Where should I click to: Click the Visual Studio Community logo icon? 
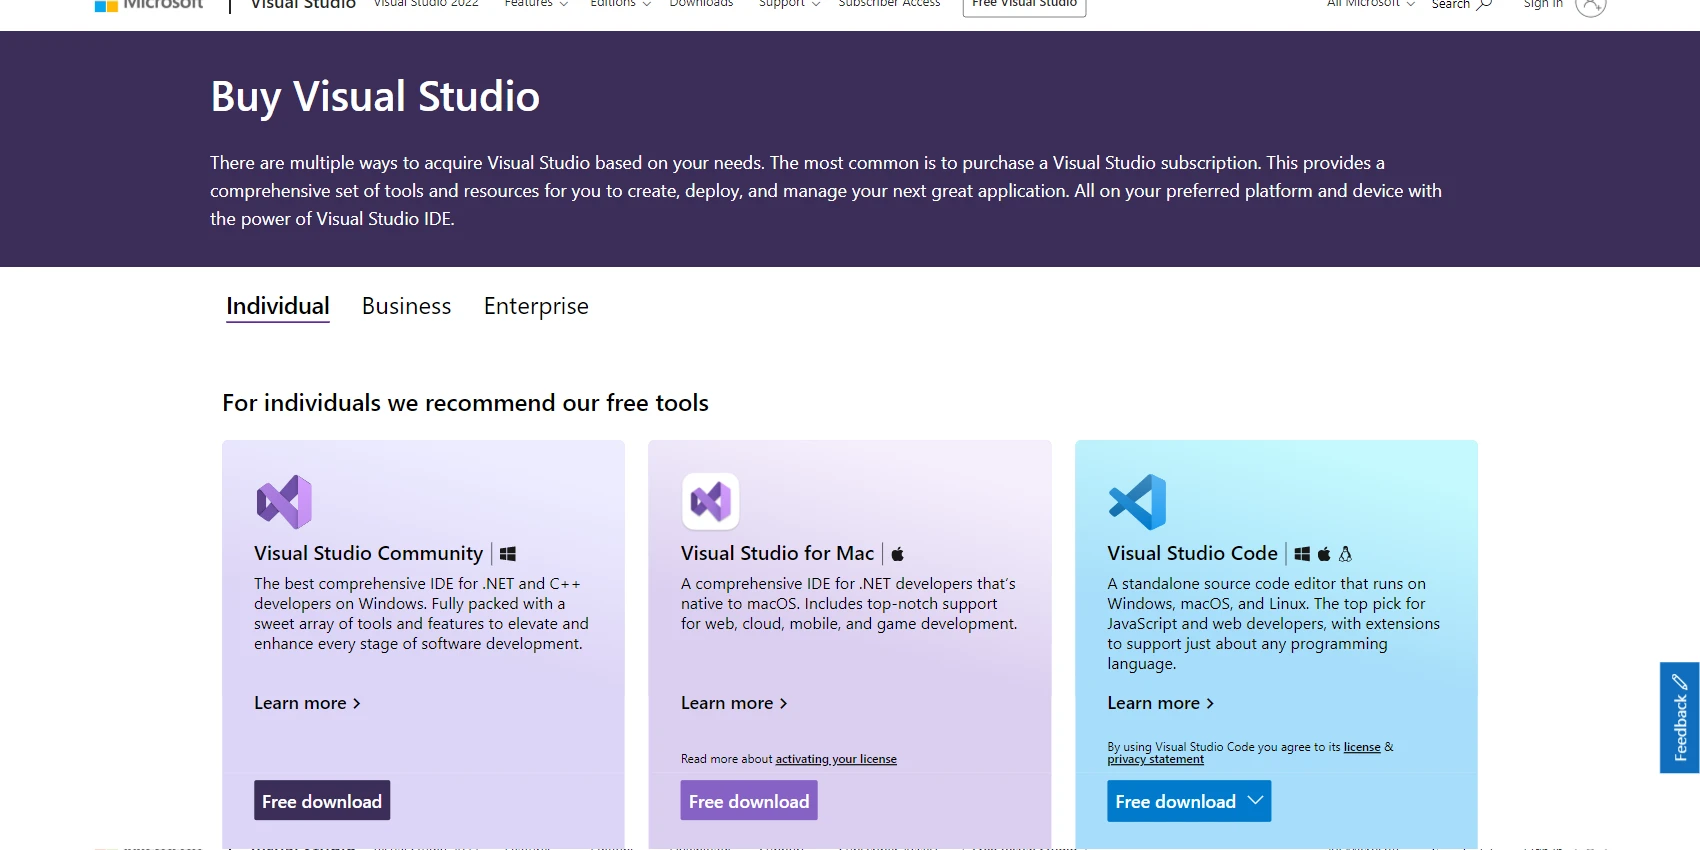pos(284,501)
